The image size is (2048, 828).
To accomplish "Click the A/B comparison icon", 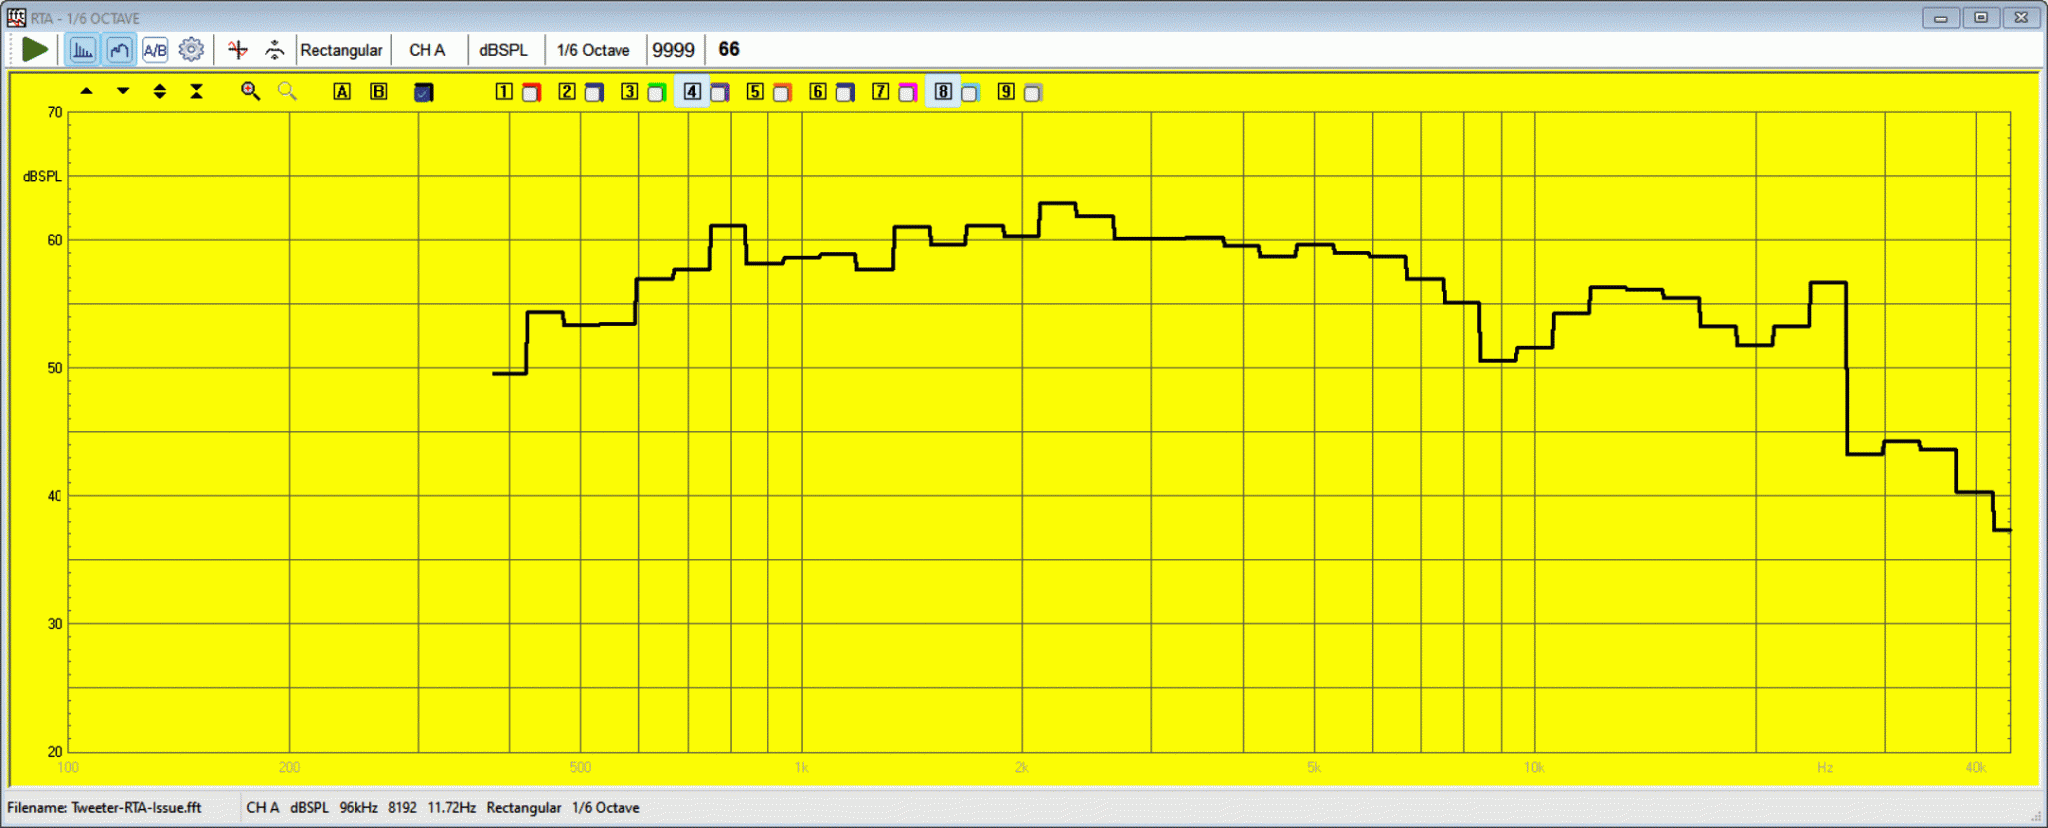I will [155, 49].
